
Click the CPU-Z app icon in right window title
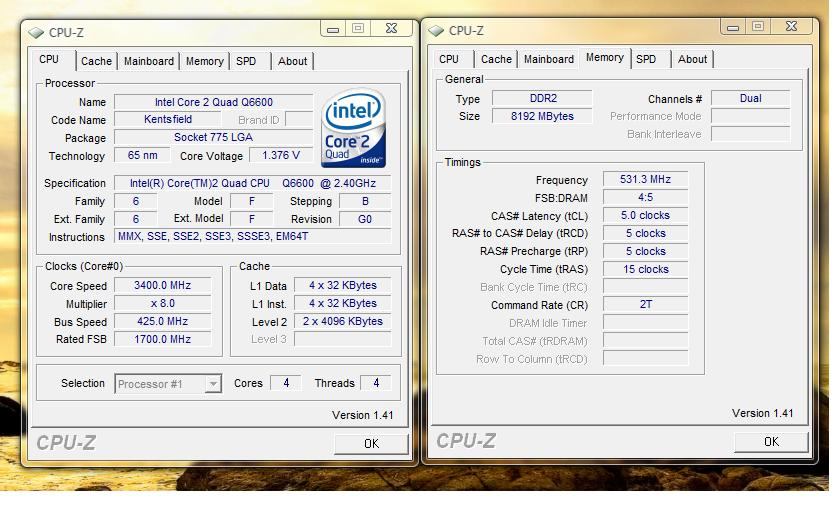(436, 31)
